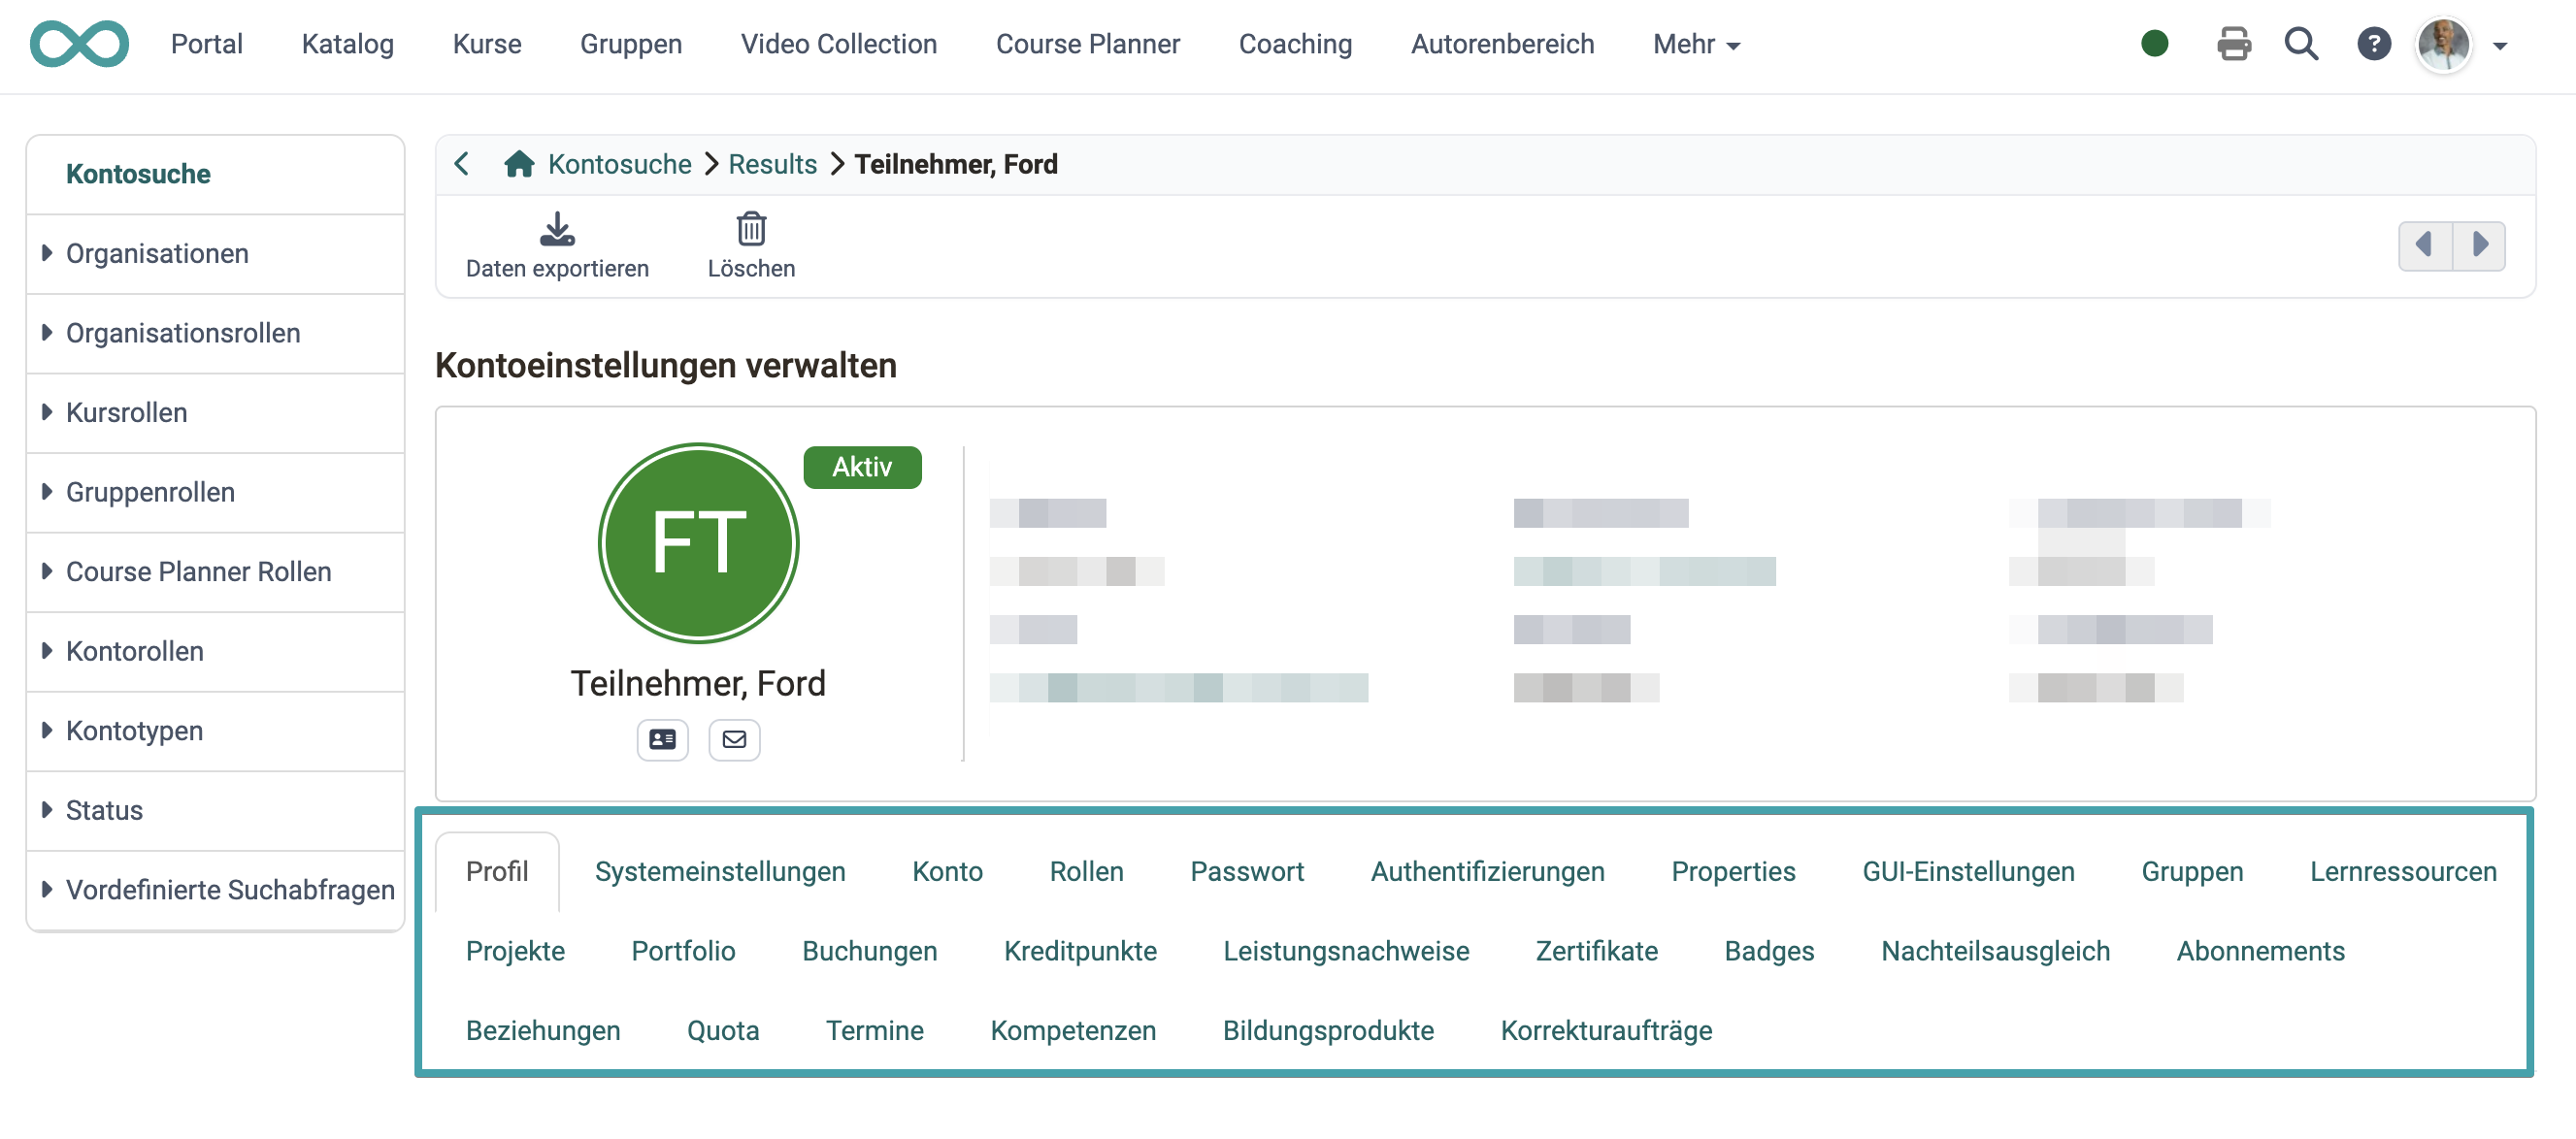The width and height of the screenshot is (2576, 1139).
Task: Click the home icon in breadcrumb
Action: pyautogui.click(x=519, y=164)
